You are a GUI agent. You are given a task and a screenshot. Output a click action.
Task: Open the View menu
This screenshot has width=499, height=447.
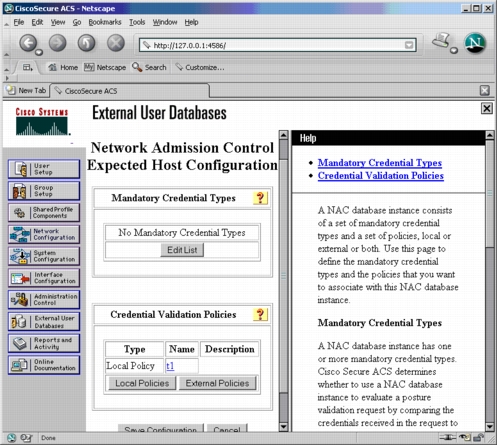click(x=58, y=22)
